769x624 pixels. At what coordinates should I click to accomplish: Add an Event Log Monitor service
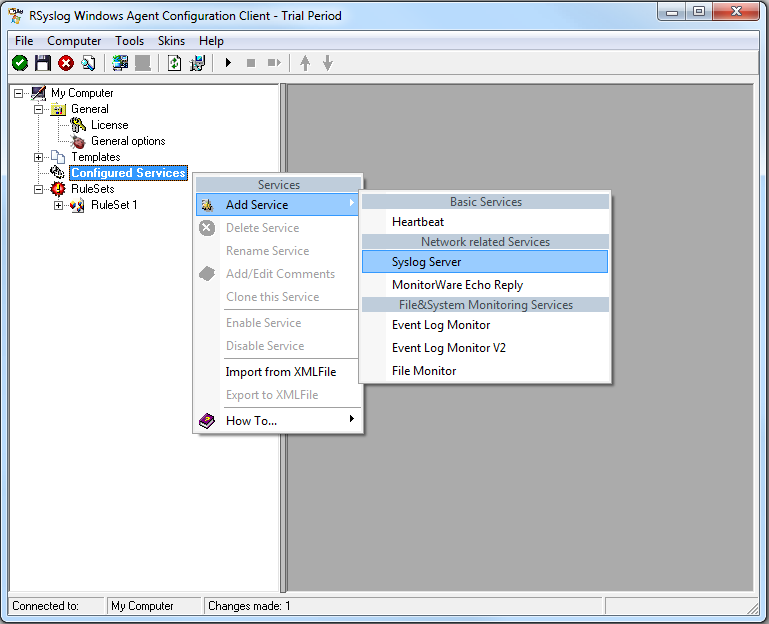pos(485,325)
